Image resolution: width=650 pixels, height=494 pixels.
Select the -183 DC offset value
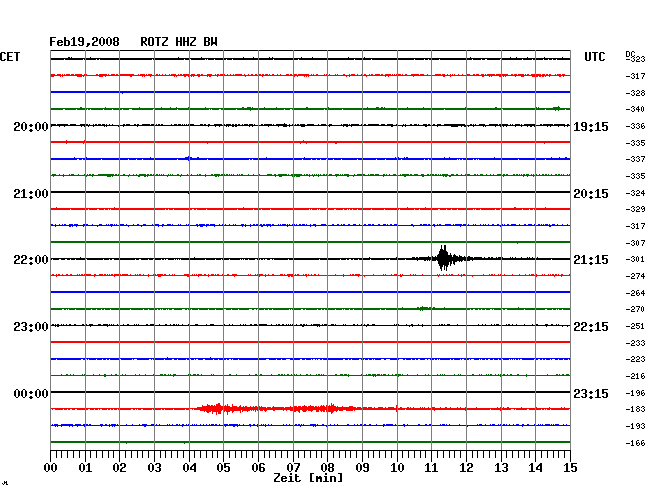click(635, 409)
